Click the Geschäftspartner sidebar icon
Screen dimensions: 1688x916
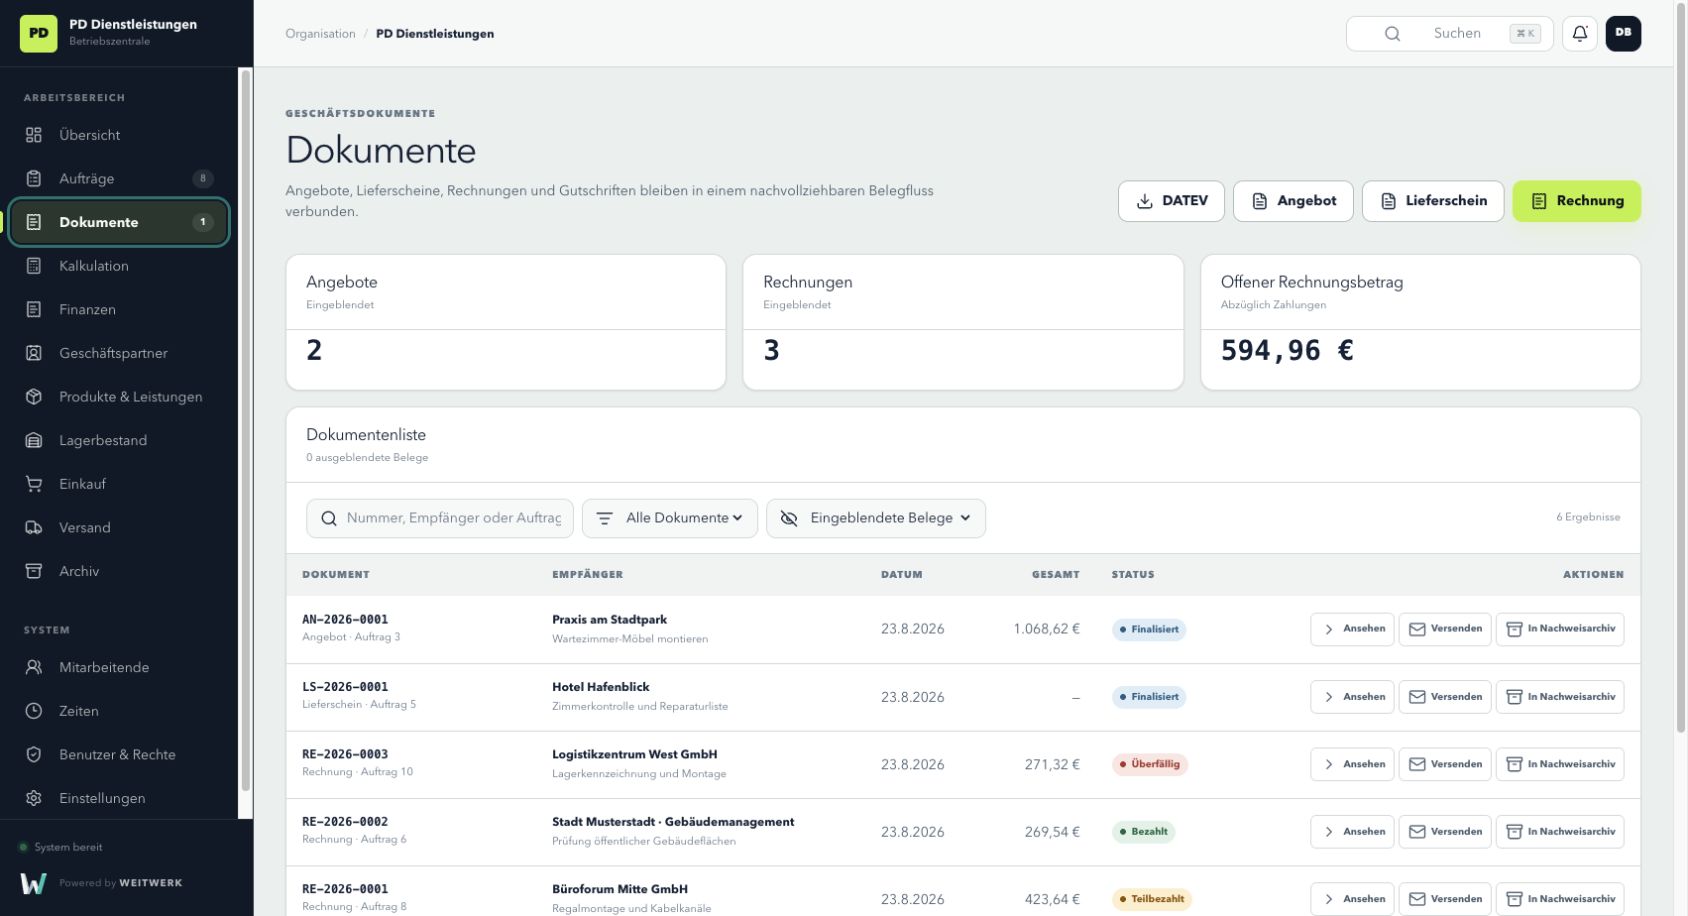[34, 353]
